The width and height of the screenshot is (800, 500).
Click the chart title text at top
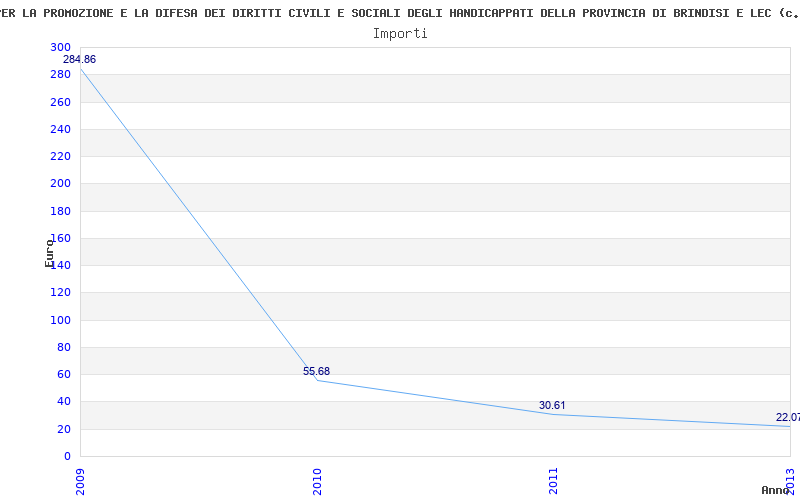[400, 13]
